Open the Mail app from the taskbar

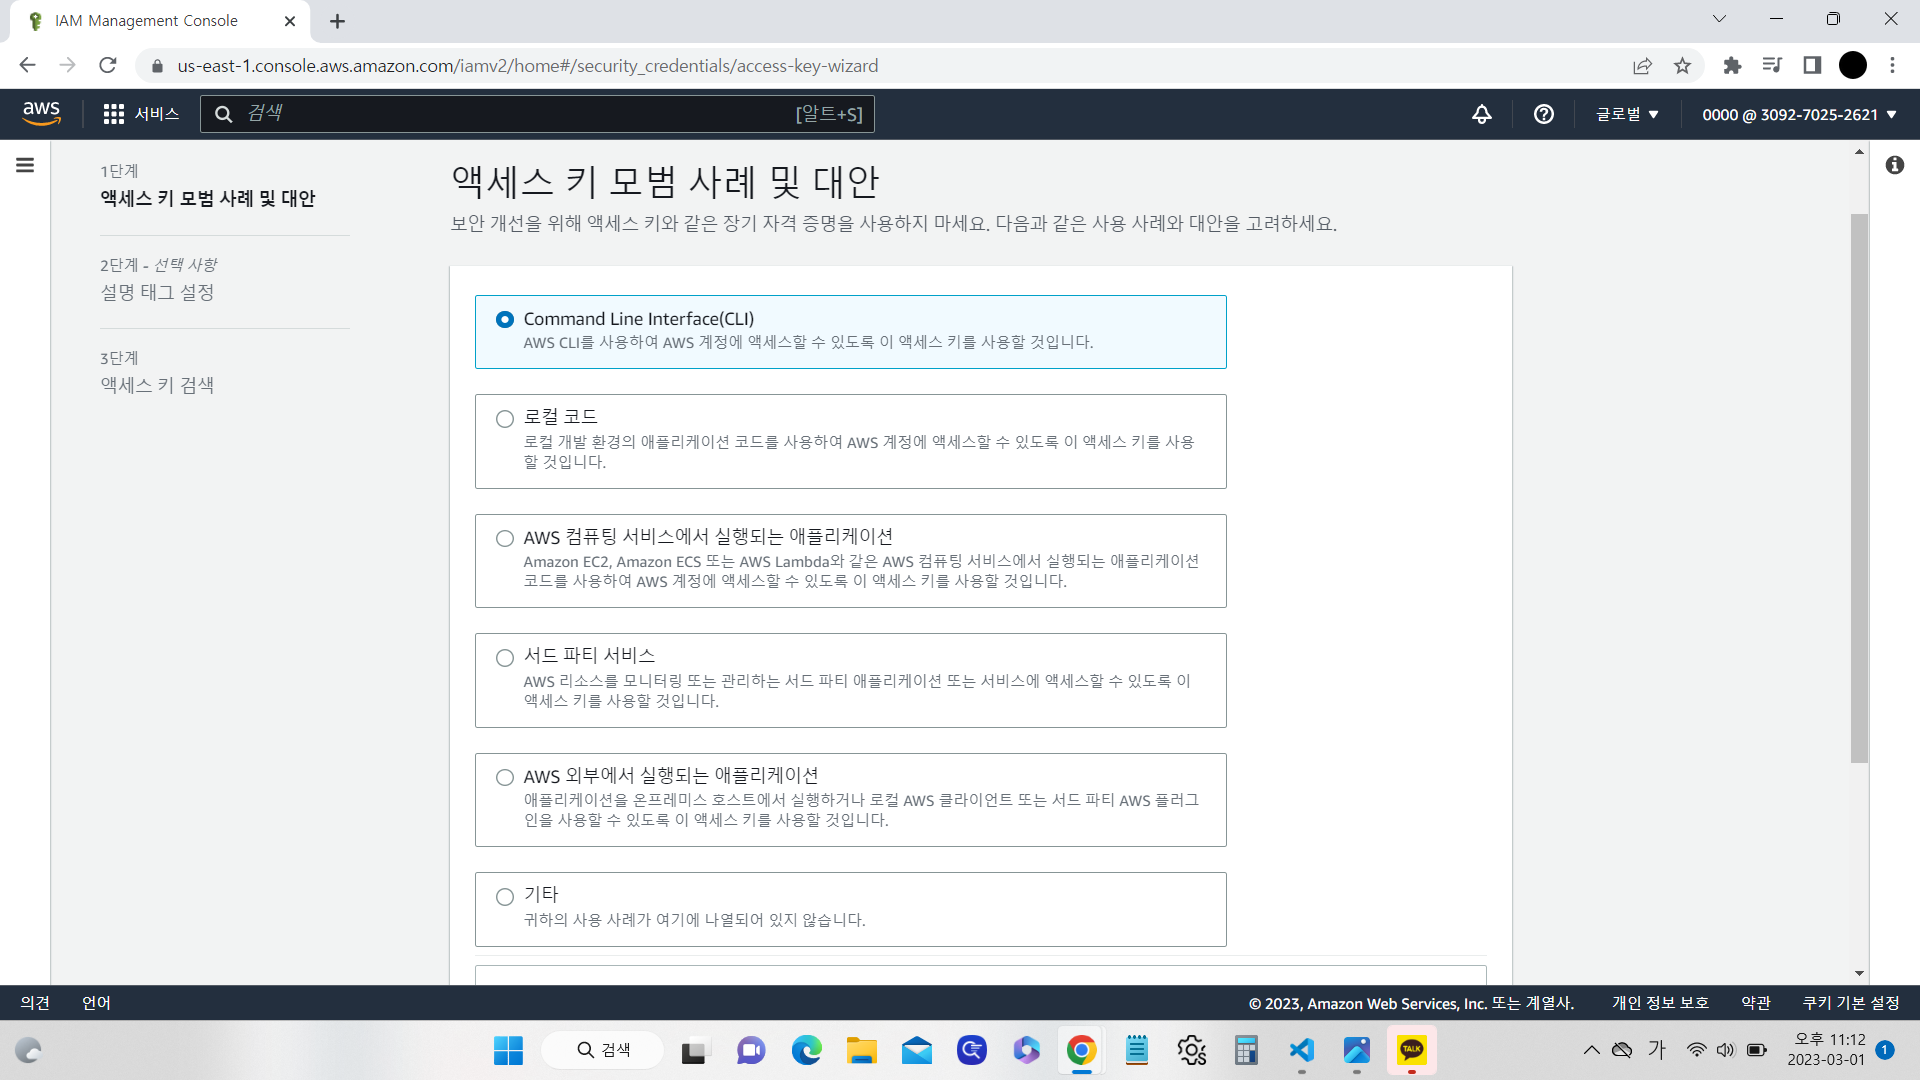[x=916, y=1050]
